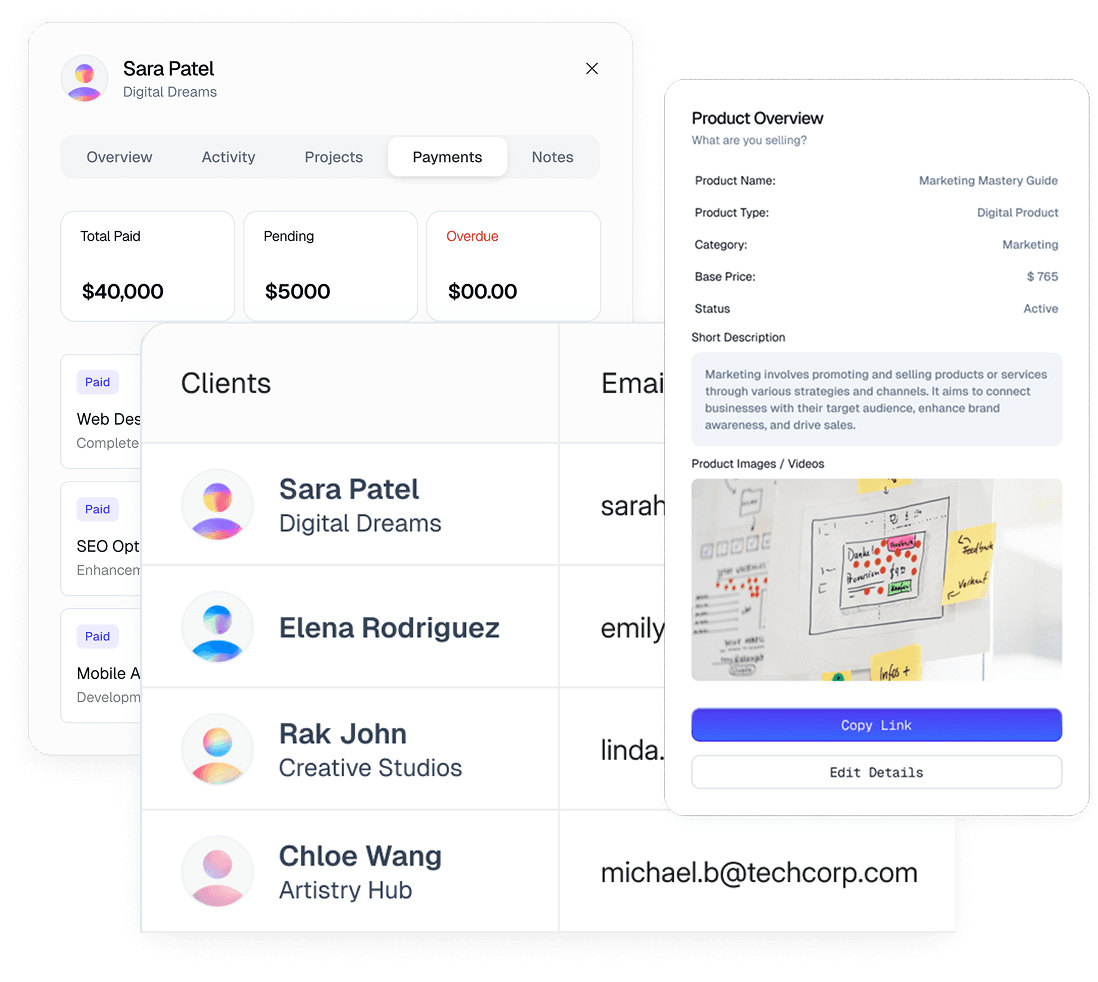The image size is (1098, 982).
Task: Open the Payments tab
Action: click(x=447, y=157)
